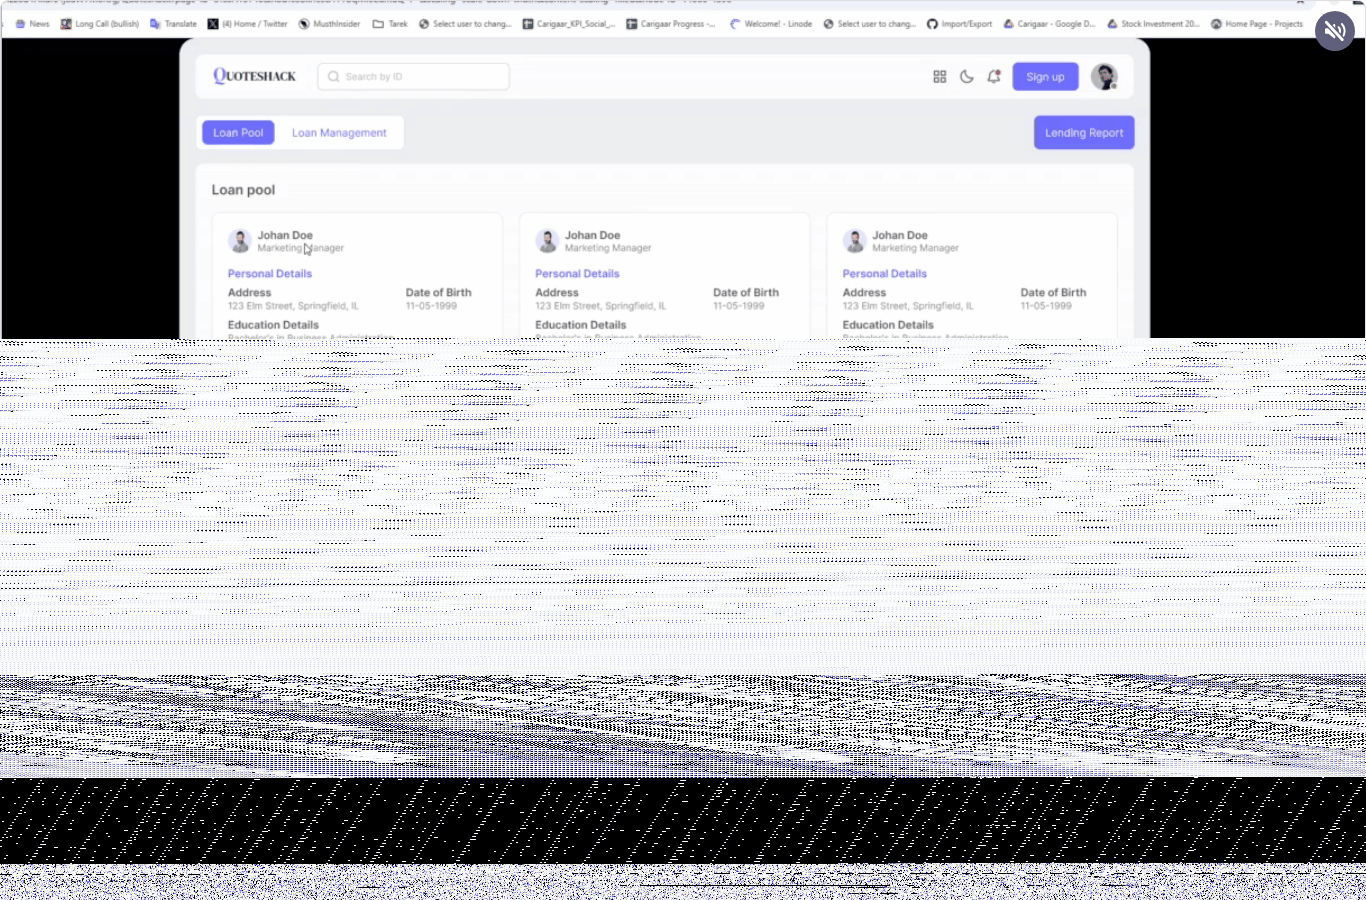Open the Import/Export bookmark
Viewport: 1366px width, 900px height.
coord(960,24)
